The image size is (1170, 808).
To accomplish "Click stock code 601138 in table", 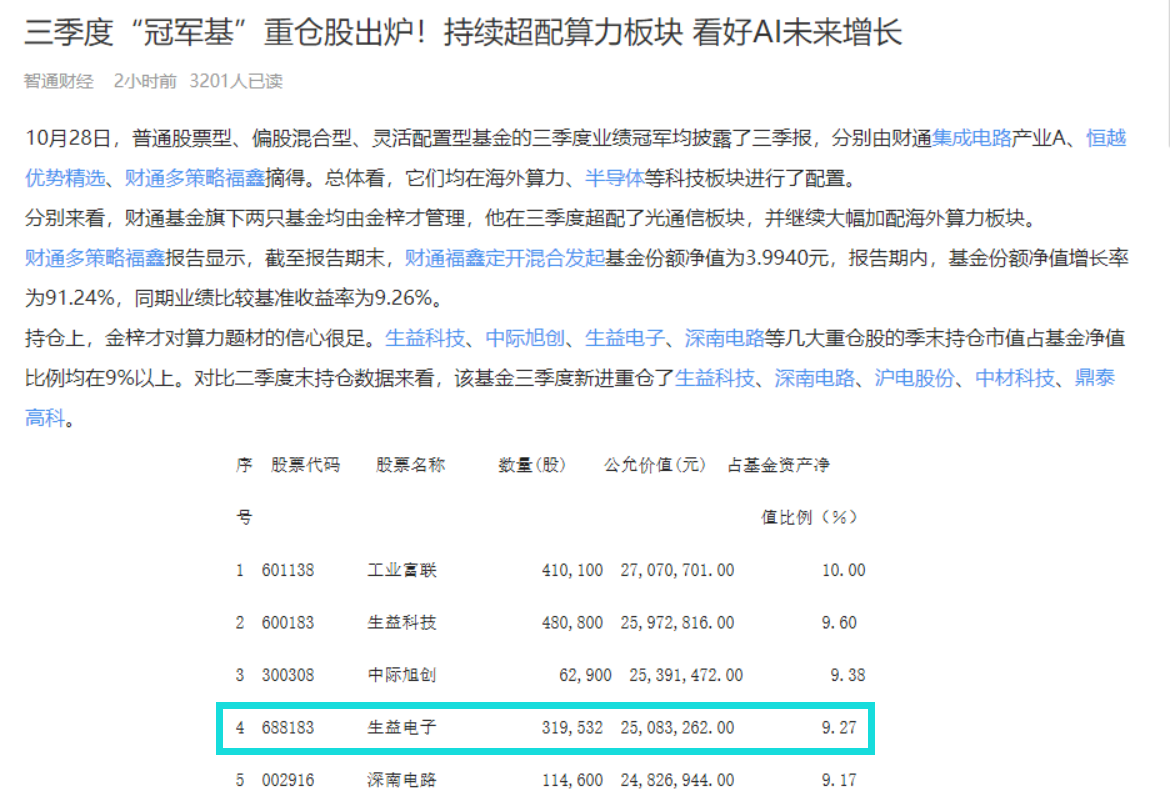I will coord(288,571).
